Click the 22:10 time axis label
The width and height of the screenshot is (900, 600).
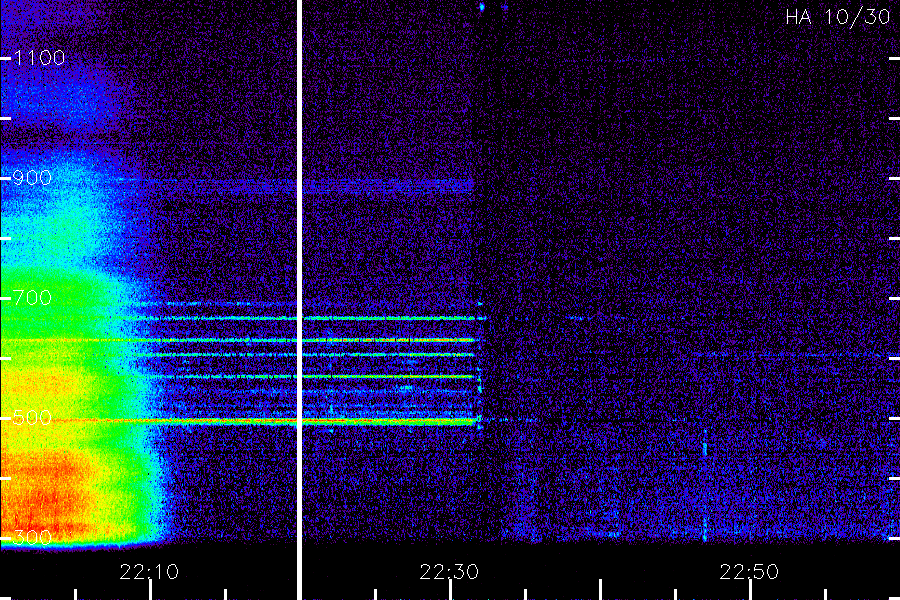[149, 572]
